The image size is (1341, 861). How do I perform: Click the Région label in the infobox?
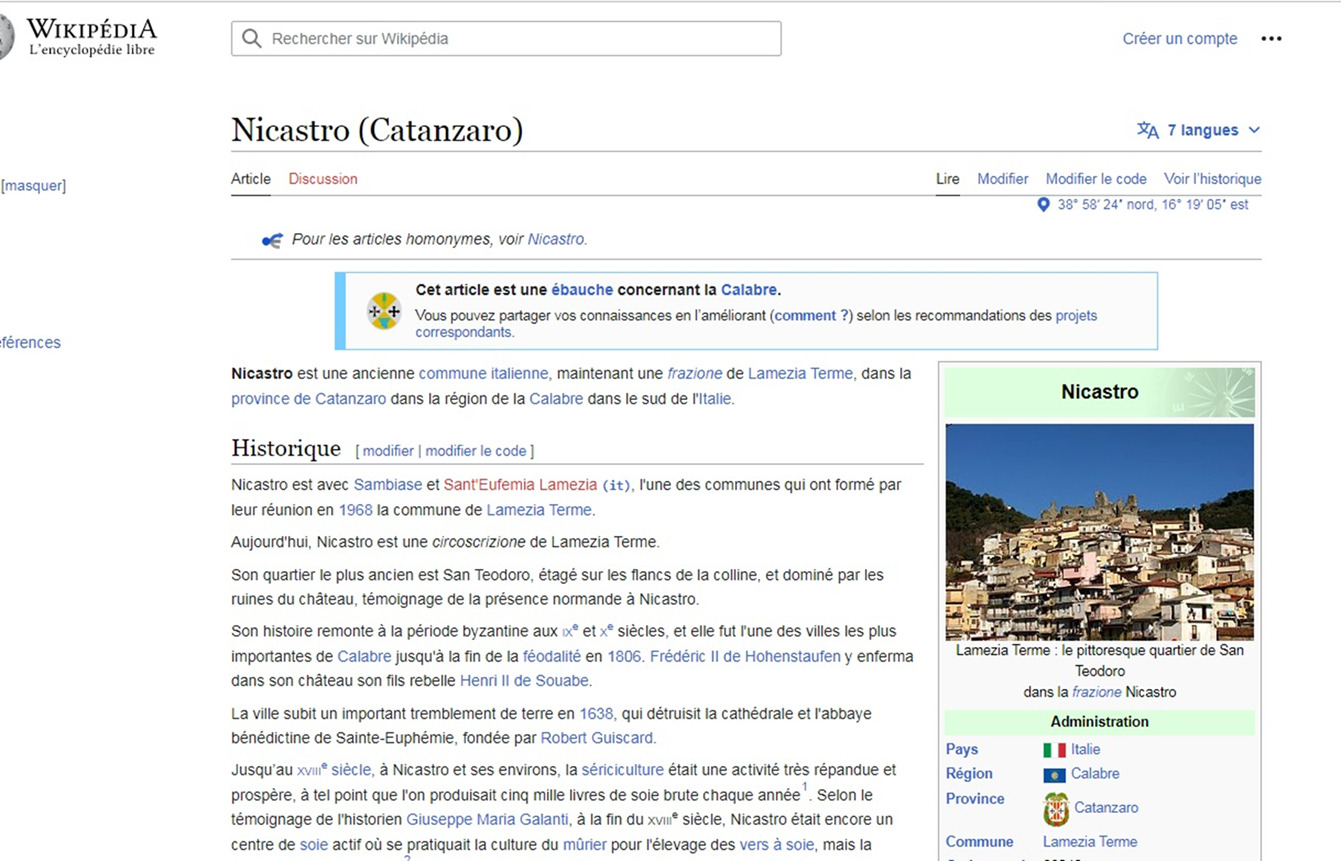point(969,774)
